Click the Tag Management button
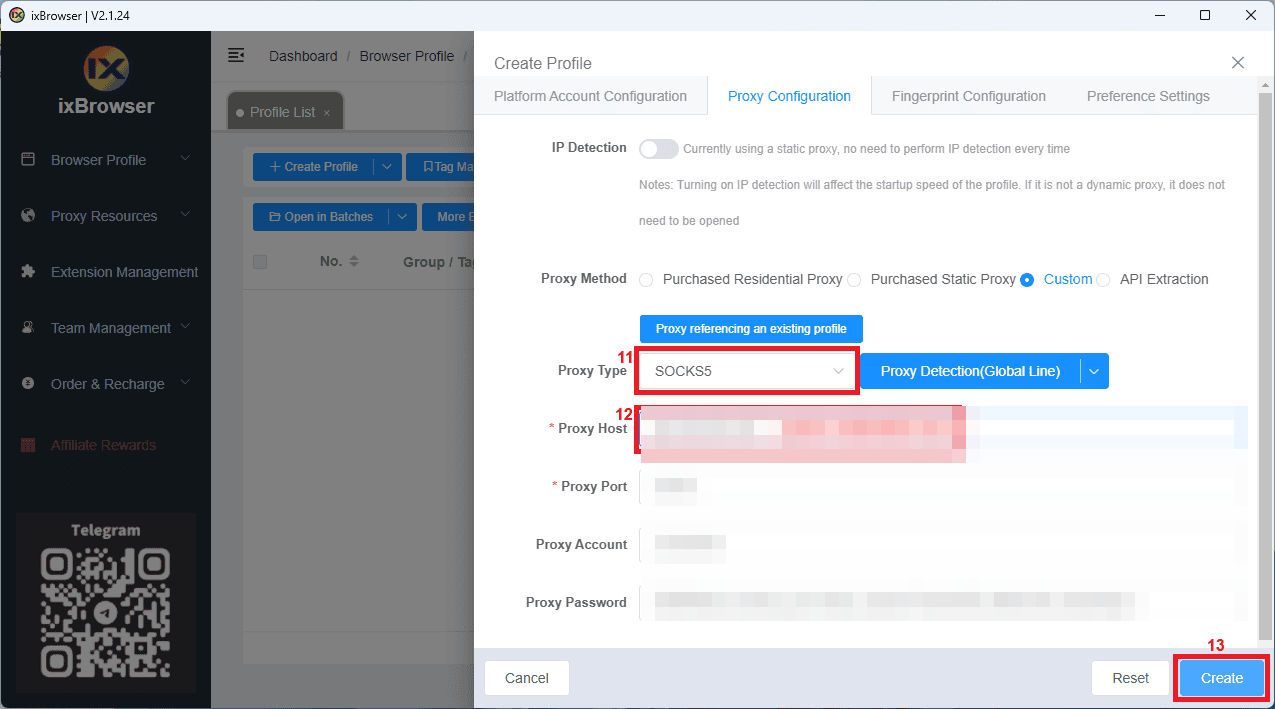This screenshot has width=1275, height=709. [x=440, y=167]
